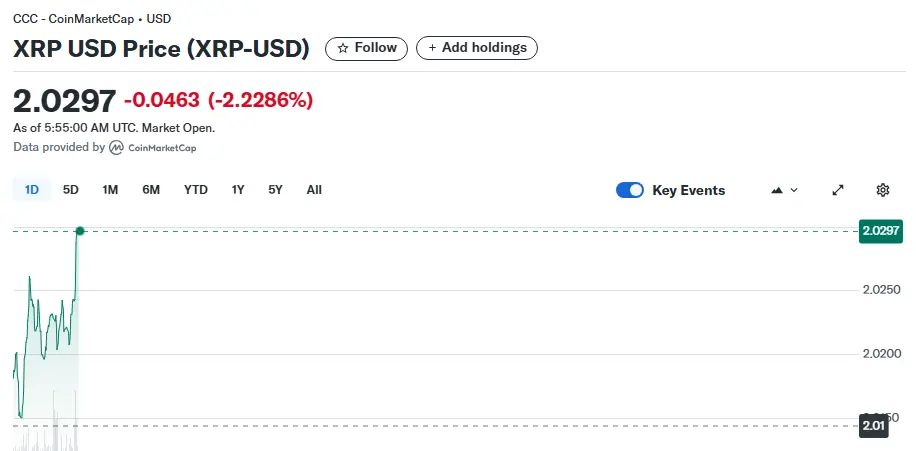Click the green current-price dot on chart

[80, 231]
